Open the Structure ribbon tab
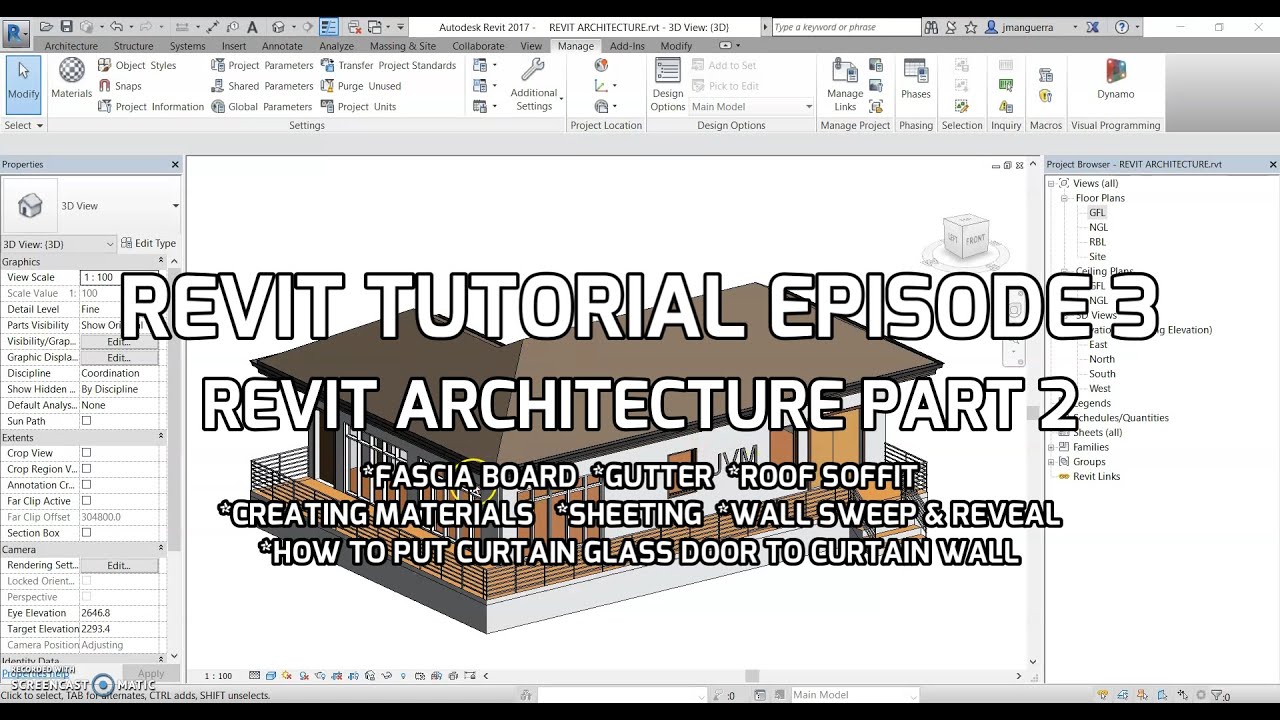1280x720 pixels. (x=133, y=46)
